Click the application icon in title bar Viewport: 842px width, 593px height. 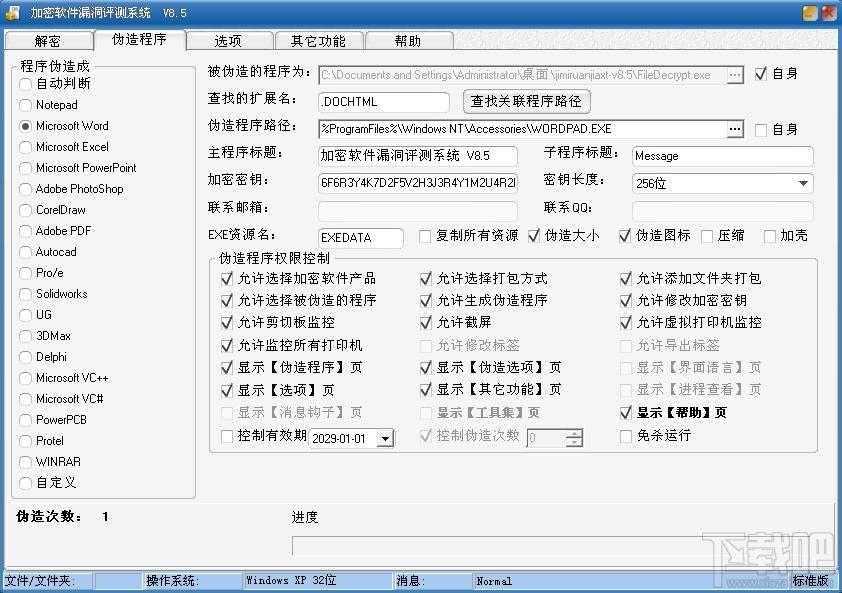(x=12, y=12)
